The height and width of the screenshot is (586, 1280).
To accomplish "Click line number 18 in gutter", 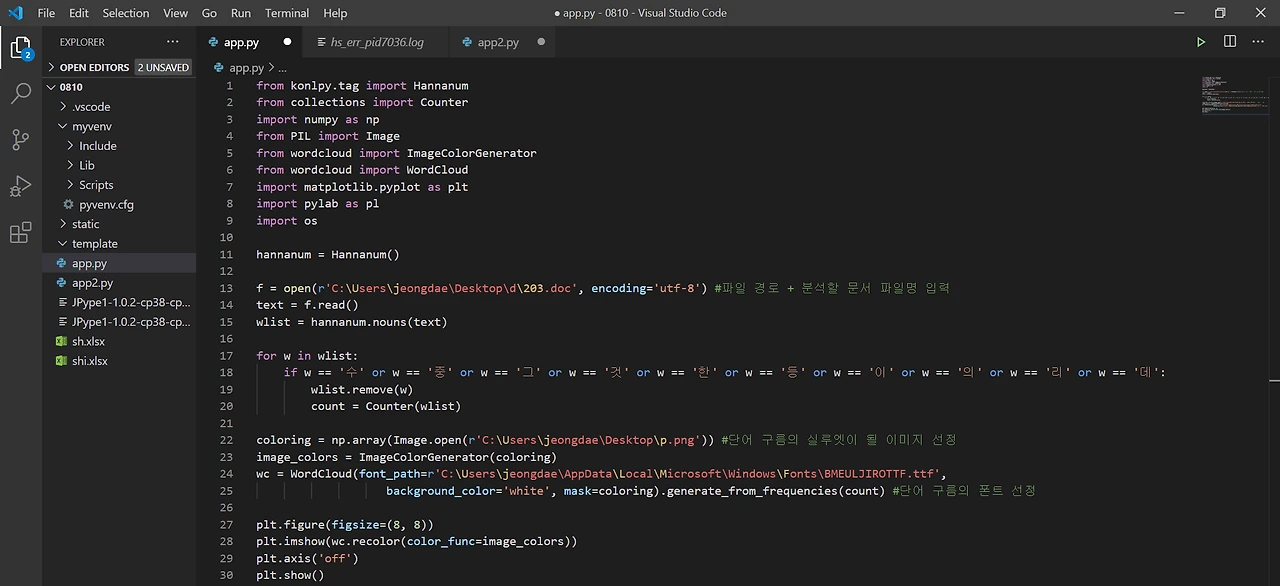I will click(x=226, y=372).
